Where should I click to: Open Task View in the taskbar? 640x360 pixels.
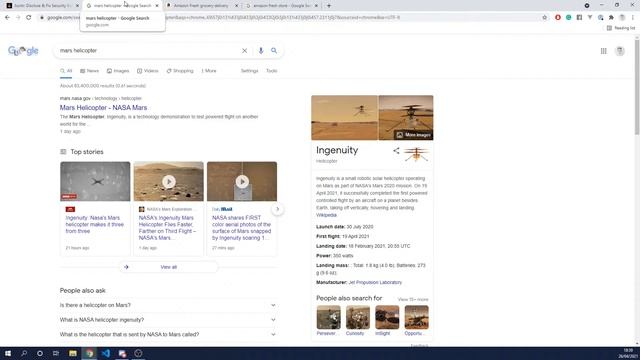[56, 353]
